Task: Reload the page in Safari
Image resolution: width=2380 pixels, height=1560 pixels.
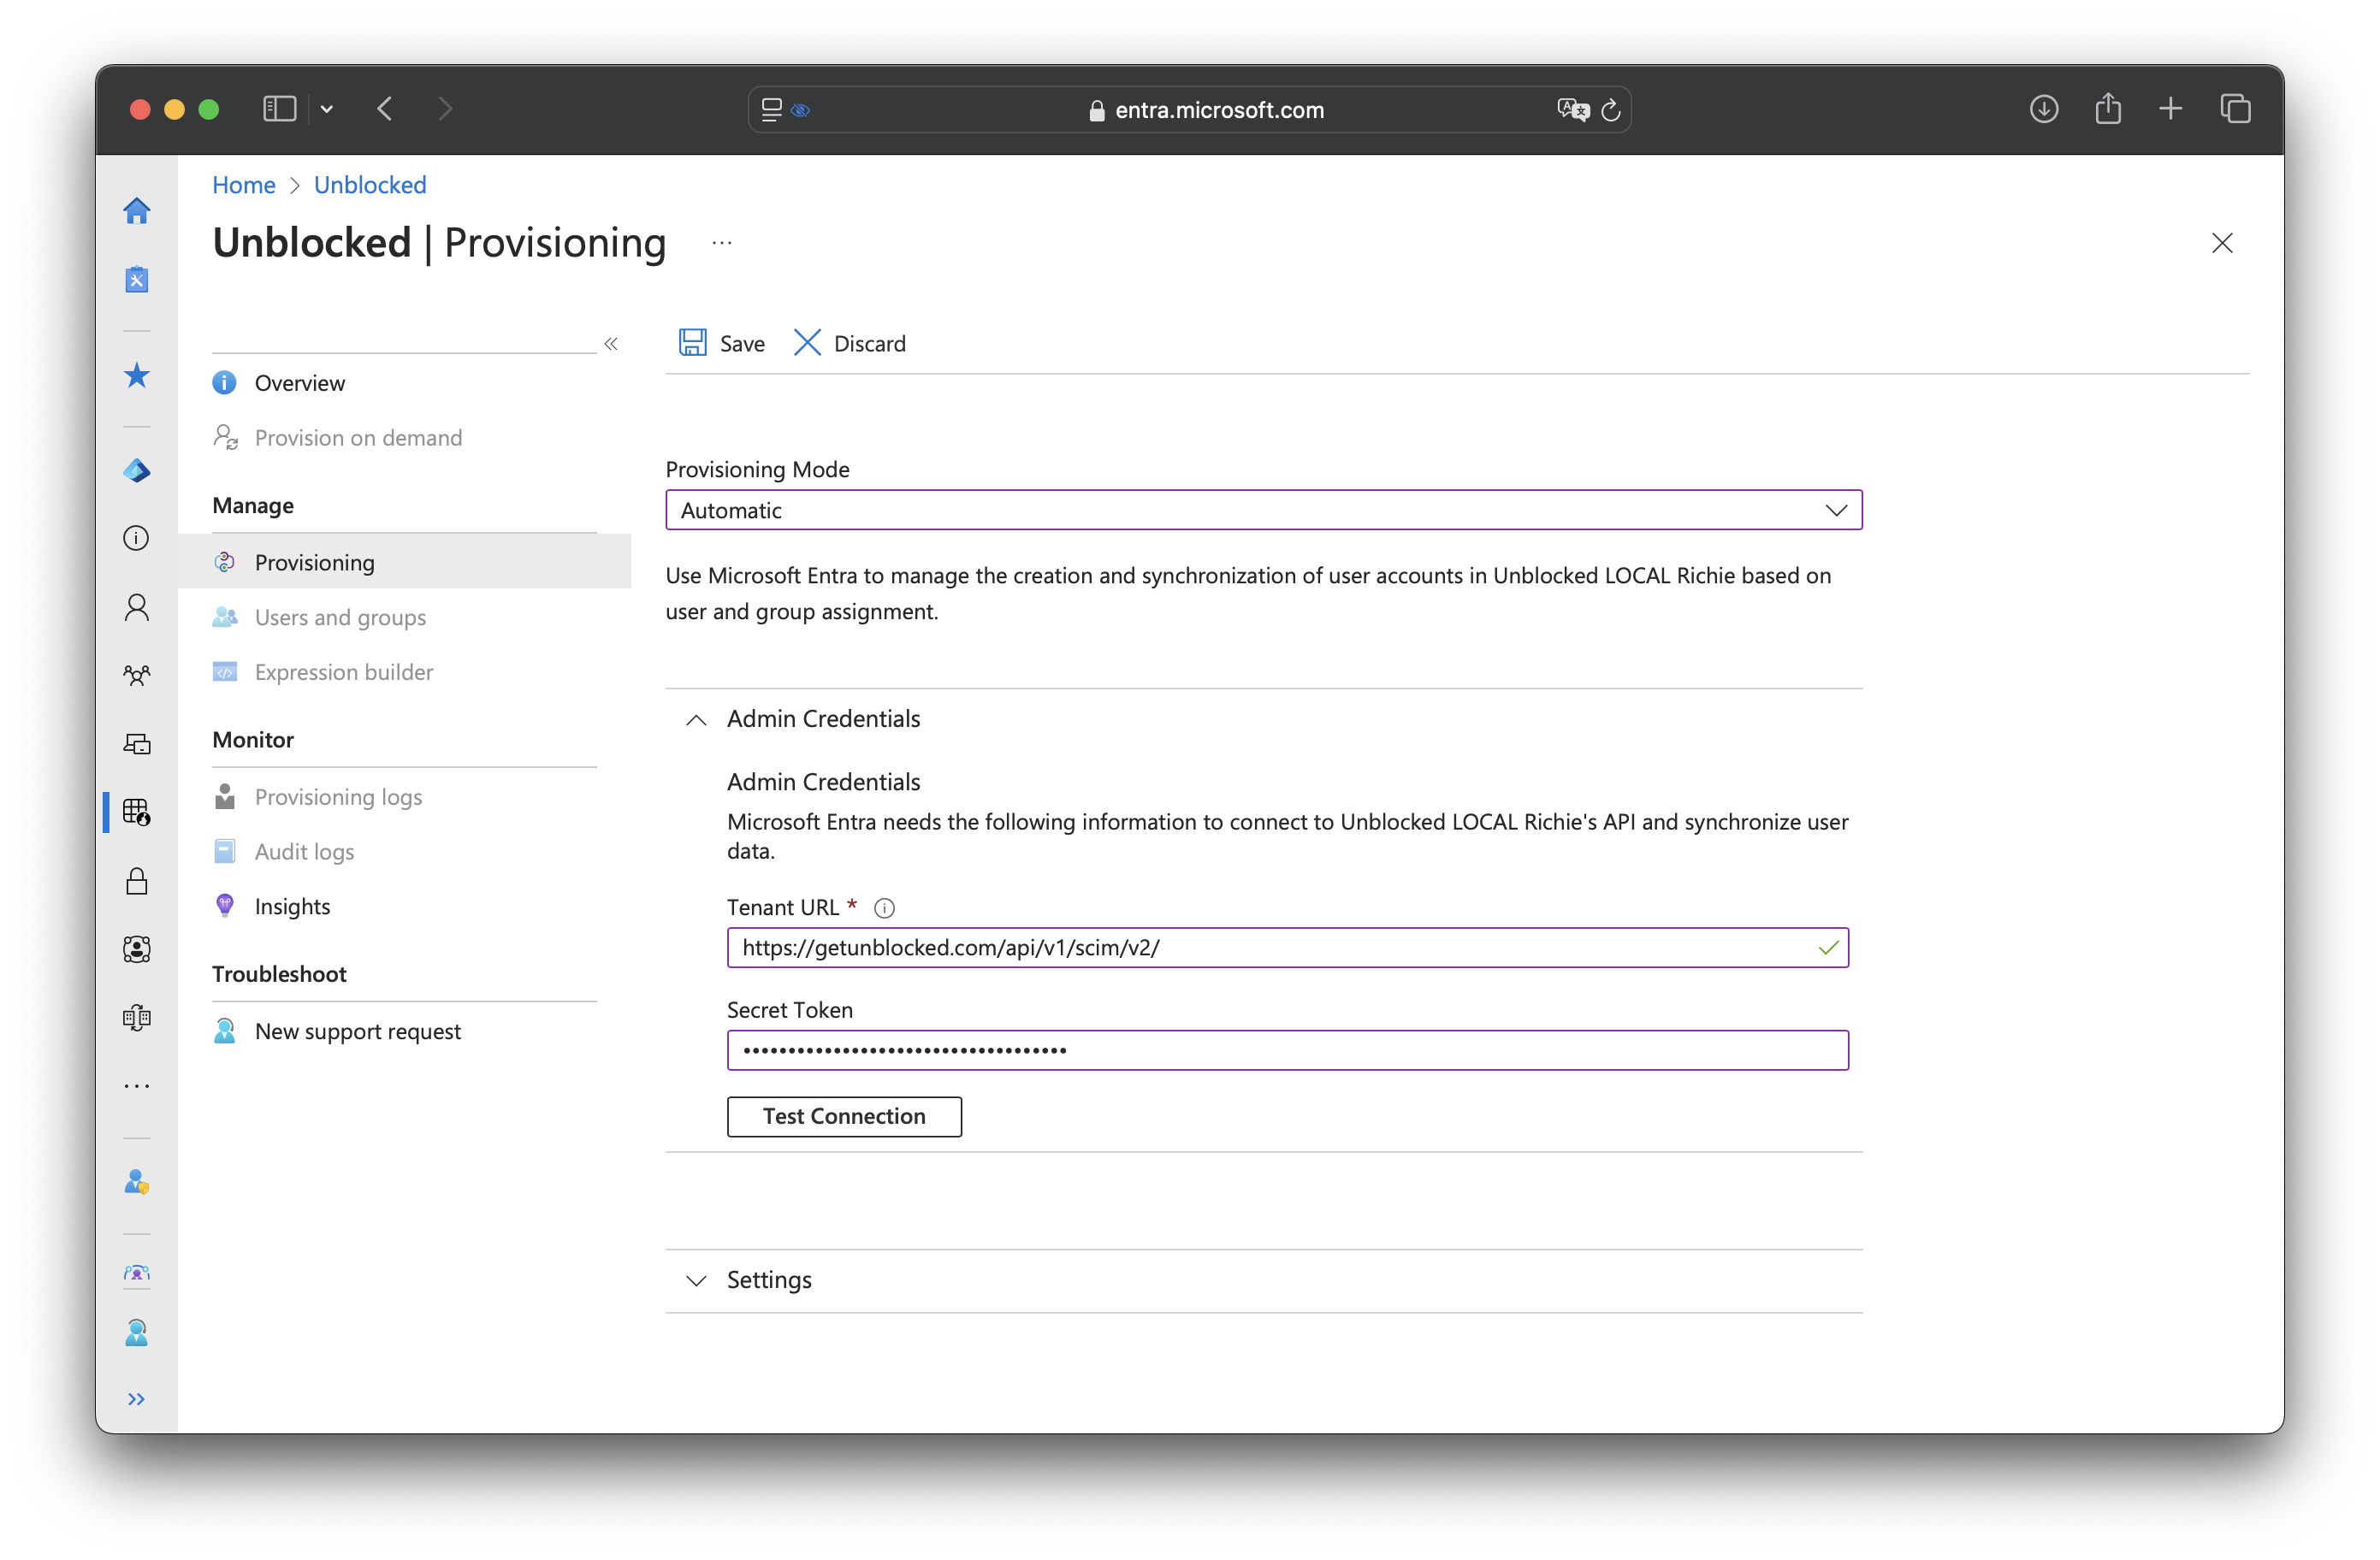Action: coord(1610,110)
